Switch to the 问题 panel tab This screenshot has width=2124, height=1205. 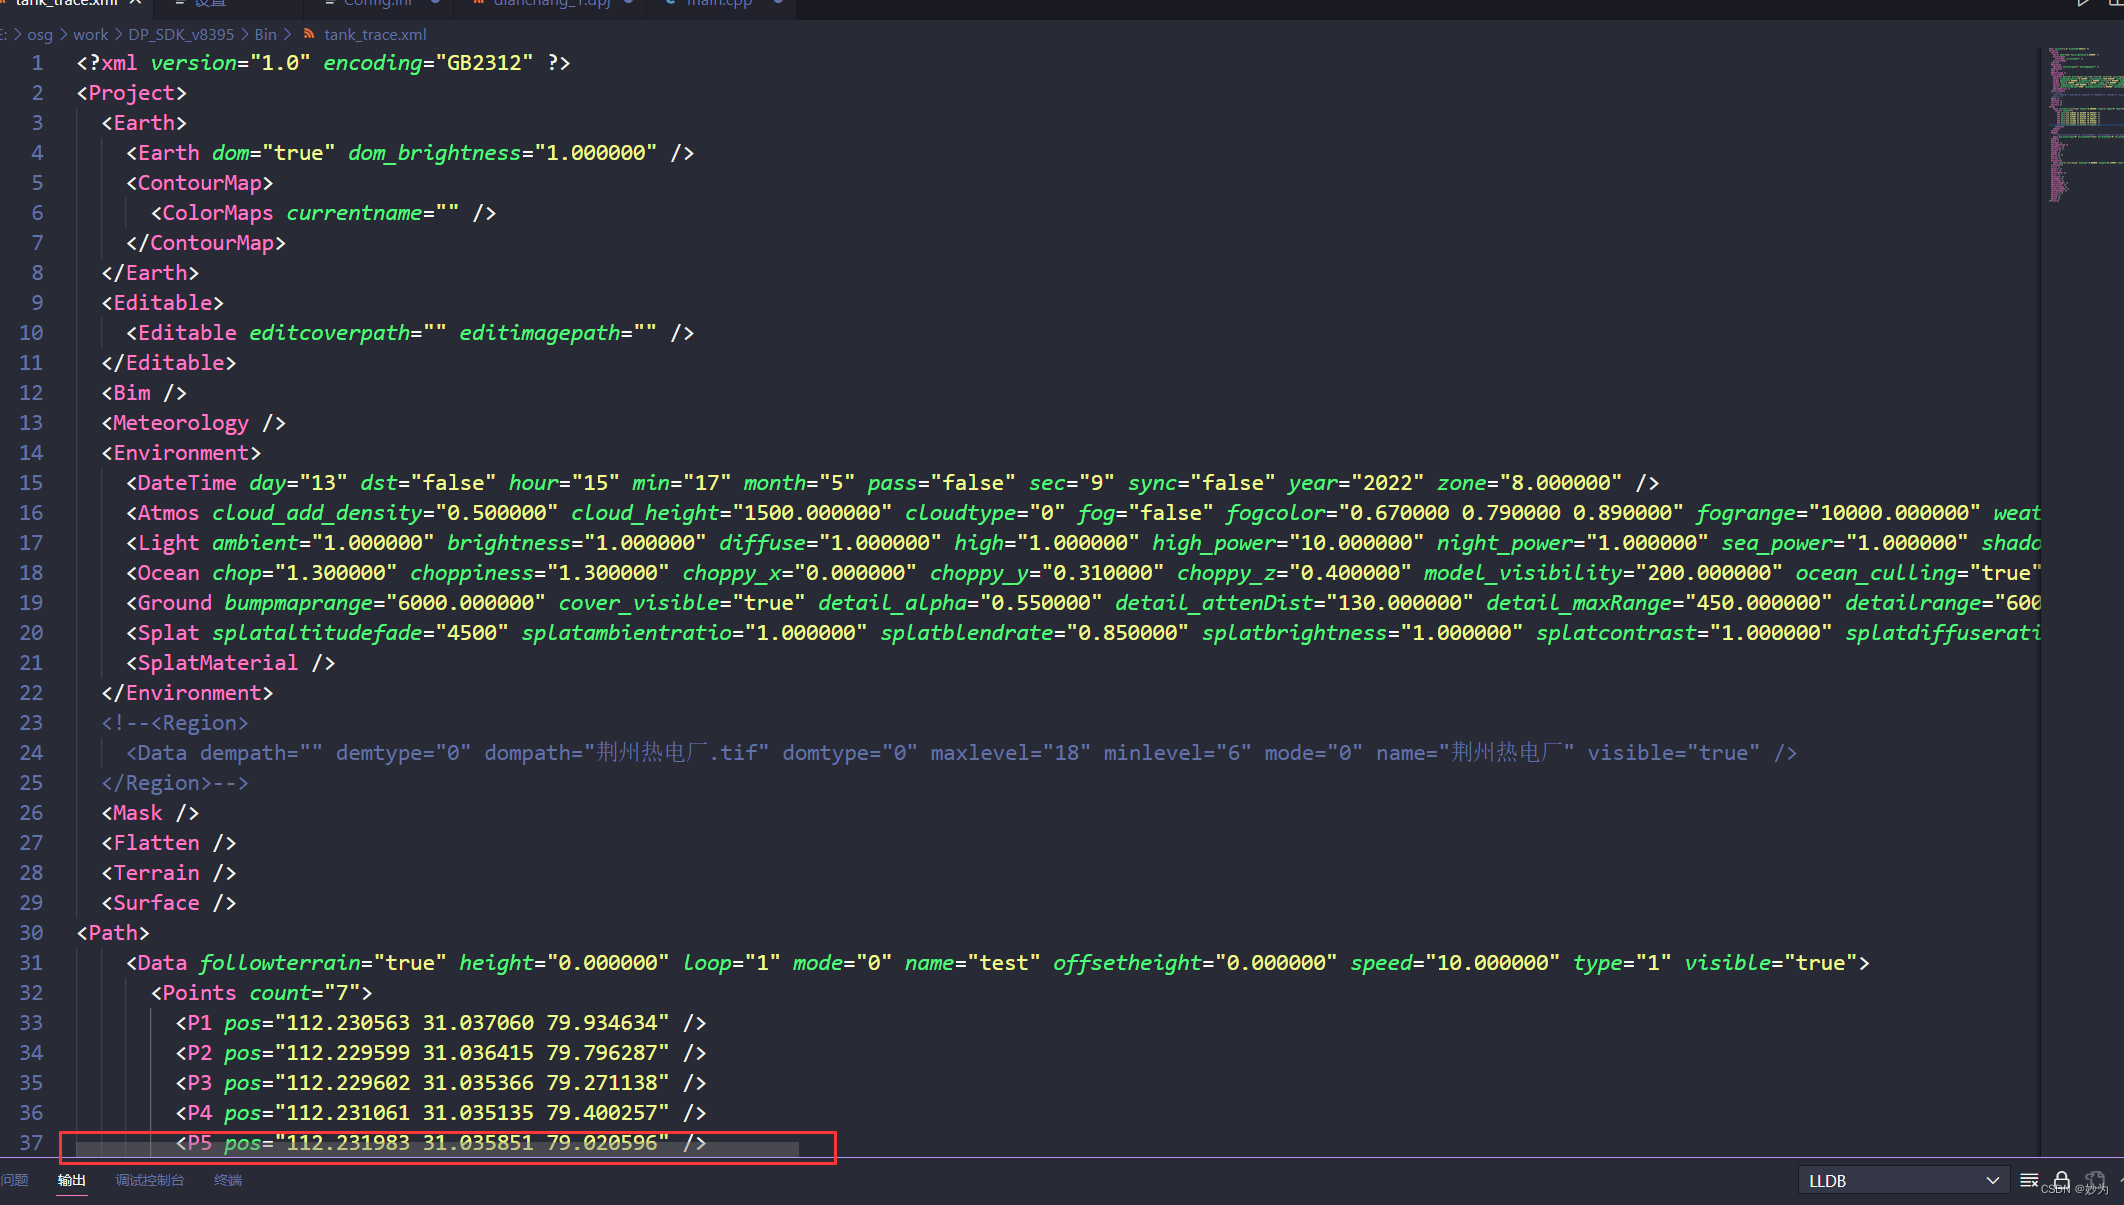coord(14,1180)
